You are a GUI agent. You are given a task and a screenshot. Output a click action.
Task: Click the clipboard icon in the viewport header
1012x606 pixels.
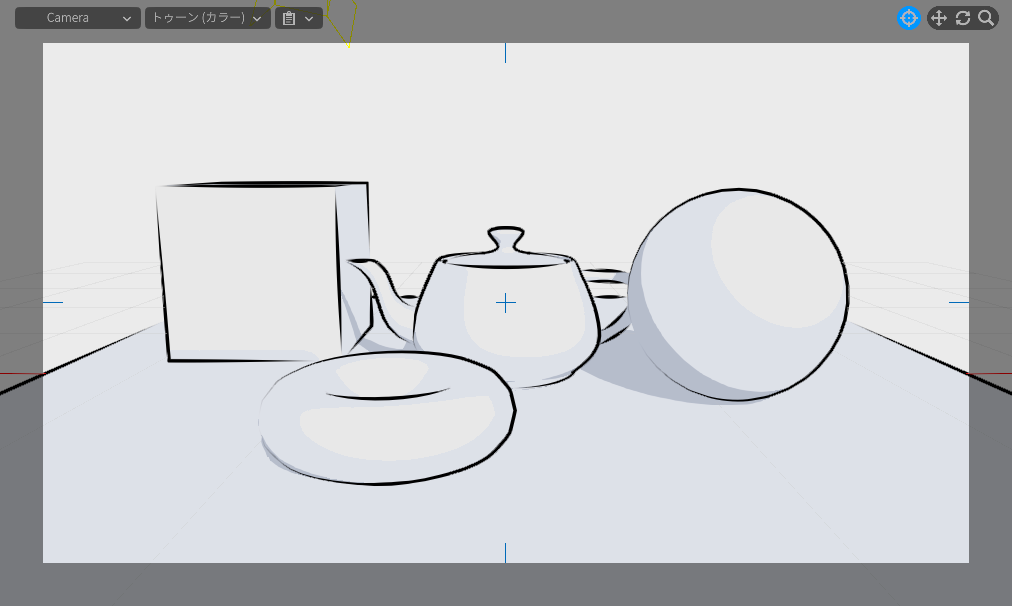tap(289, 18)
